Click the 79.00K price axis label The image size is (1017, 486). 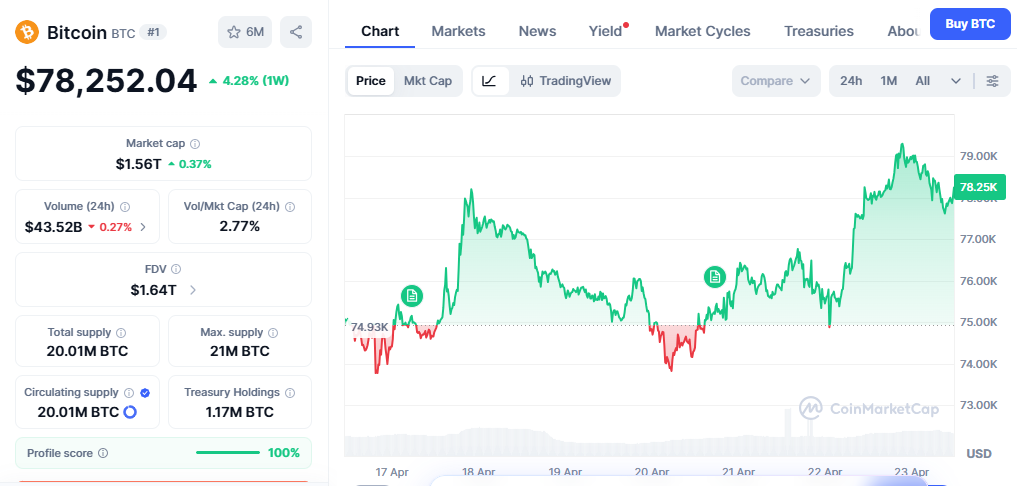(x=978, y=156)
